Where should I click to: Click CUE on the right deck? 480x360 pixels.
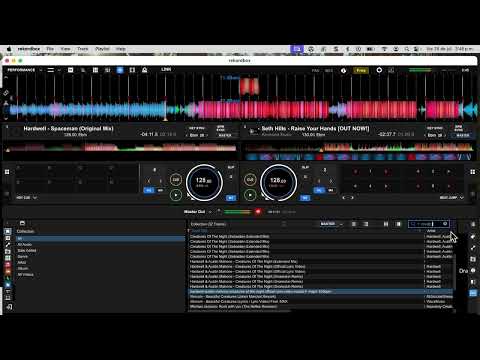pos(250,180)
